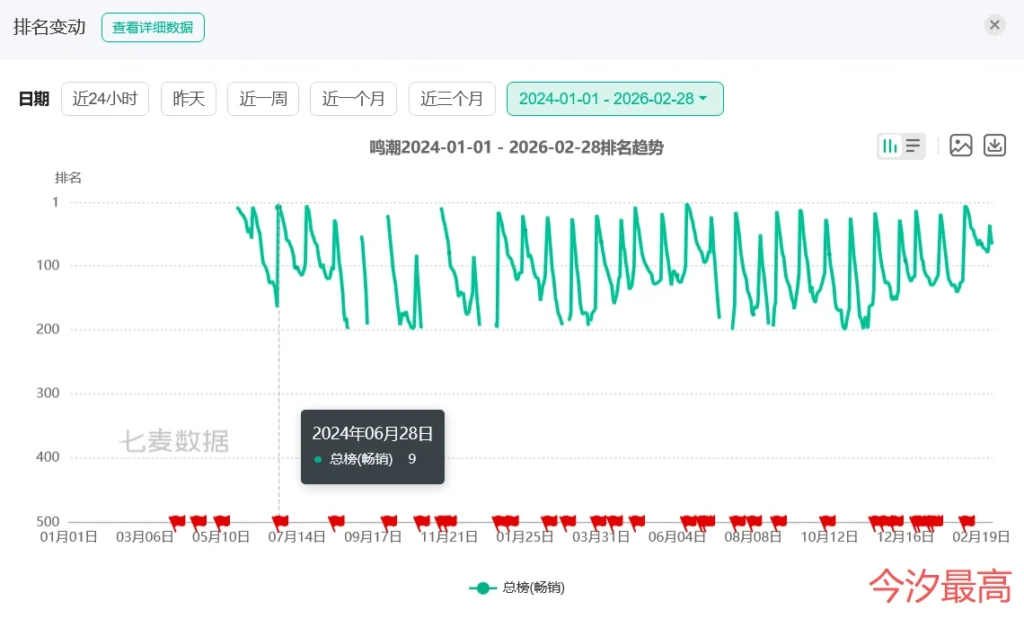Click the 查看详细数据 button
Image resolution: width=1024 pixels, height=619 pixels.
coord(152,28)
